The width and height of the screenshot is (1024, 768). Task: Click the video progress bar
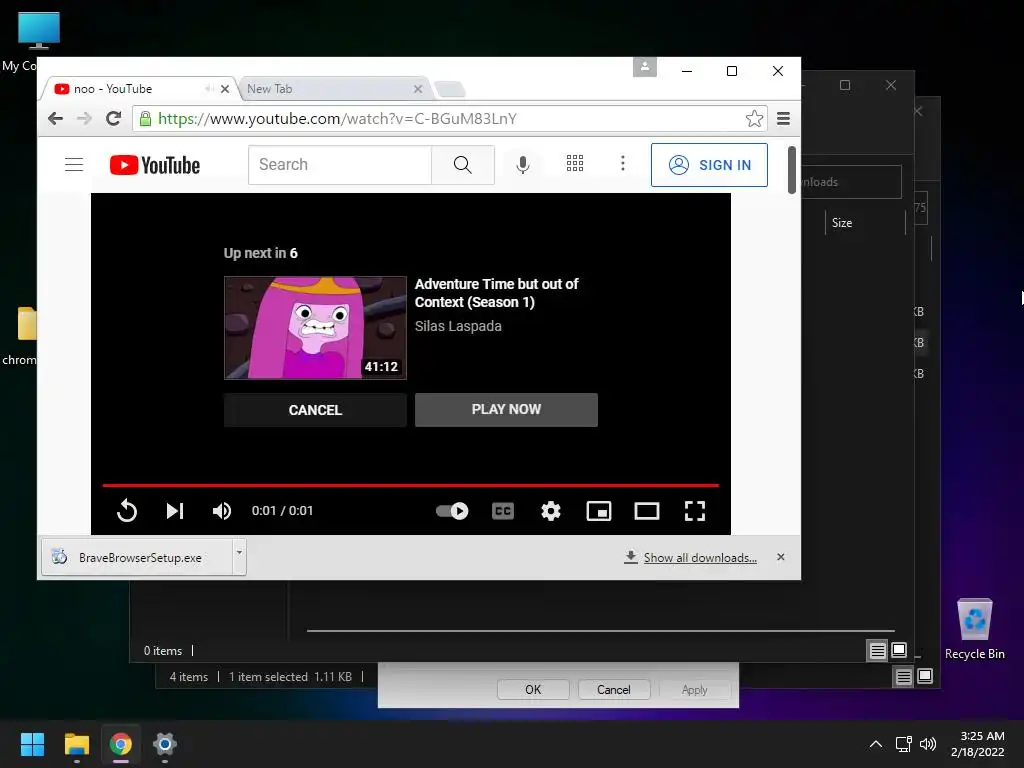coord(411,485)
